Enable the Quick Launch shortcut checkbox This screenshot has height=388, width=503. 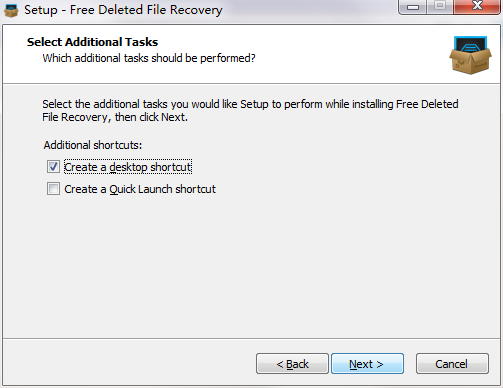click(53, 189)
